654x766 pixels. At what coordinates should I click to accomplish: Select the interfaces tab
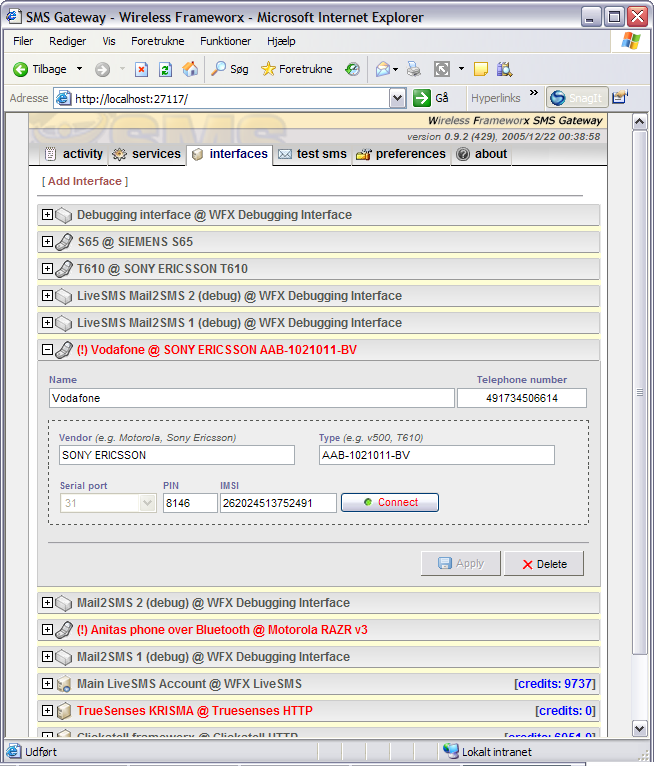[x=229, y=154]
